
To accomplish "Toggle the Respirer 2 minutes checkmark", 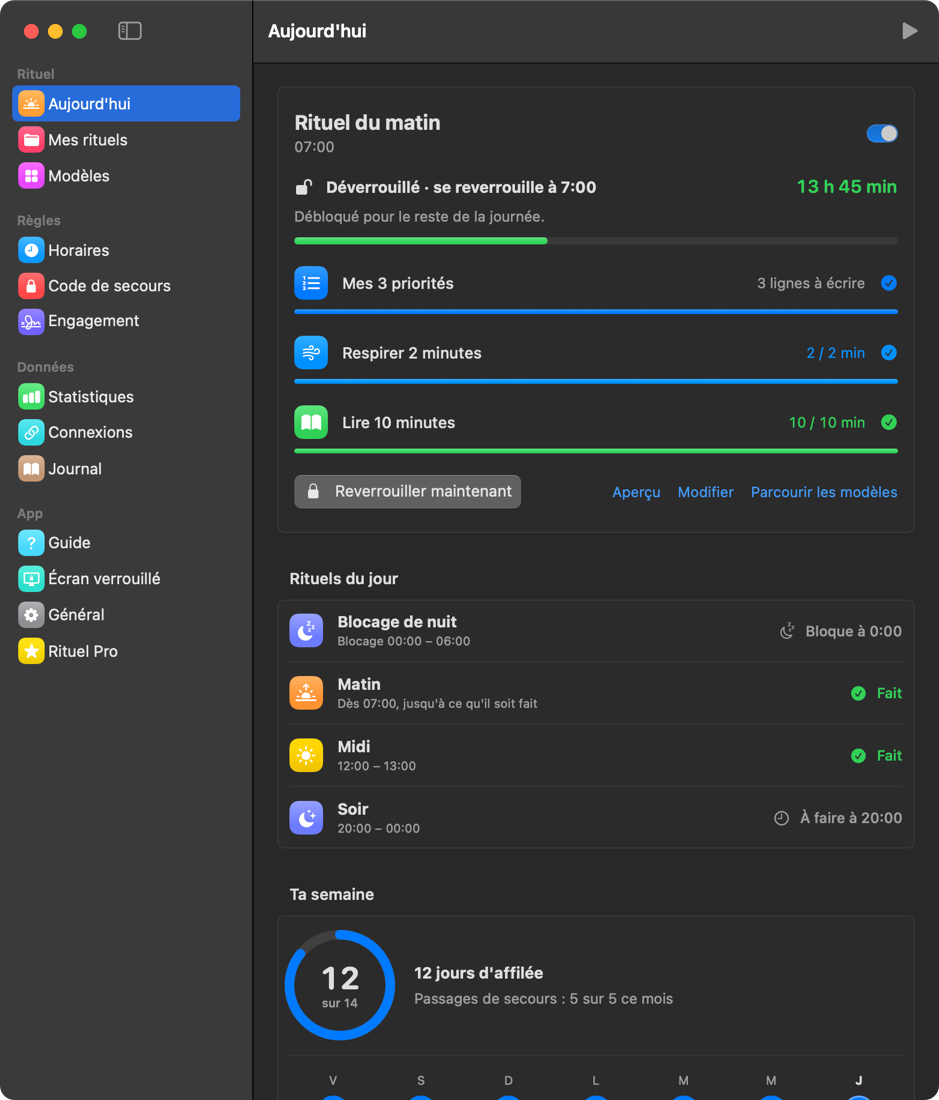I will tap(889, 352).
